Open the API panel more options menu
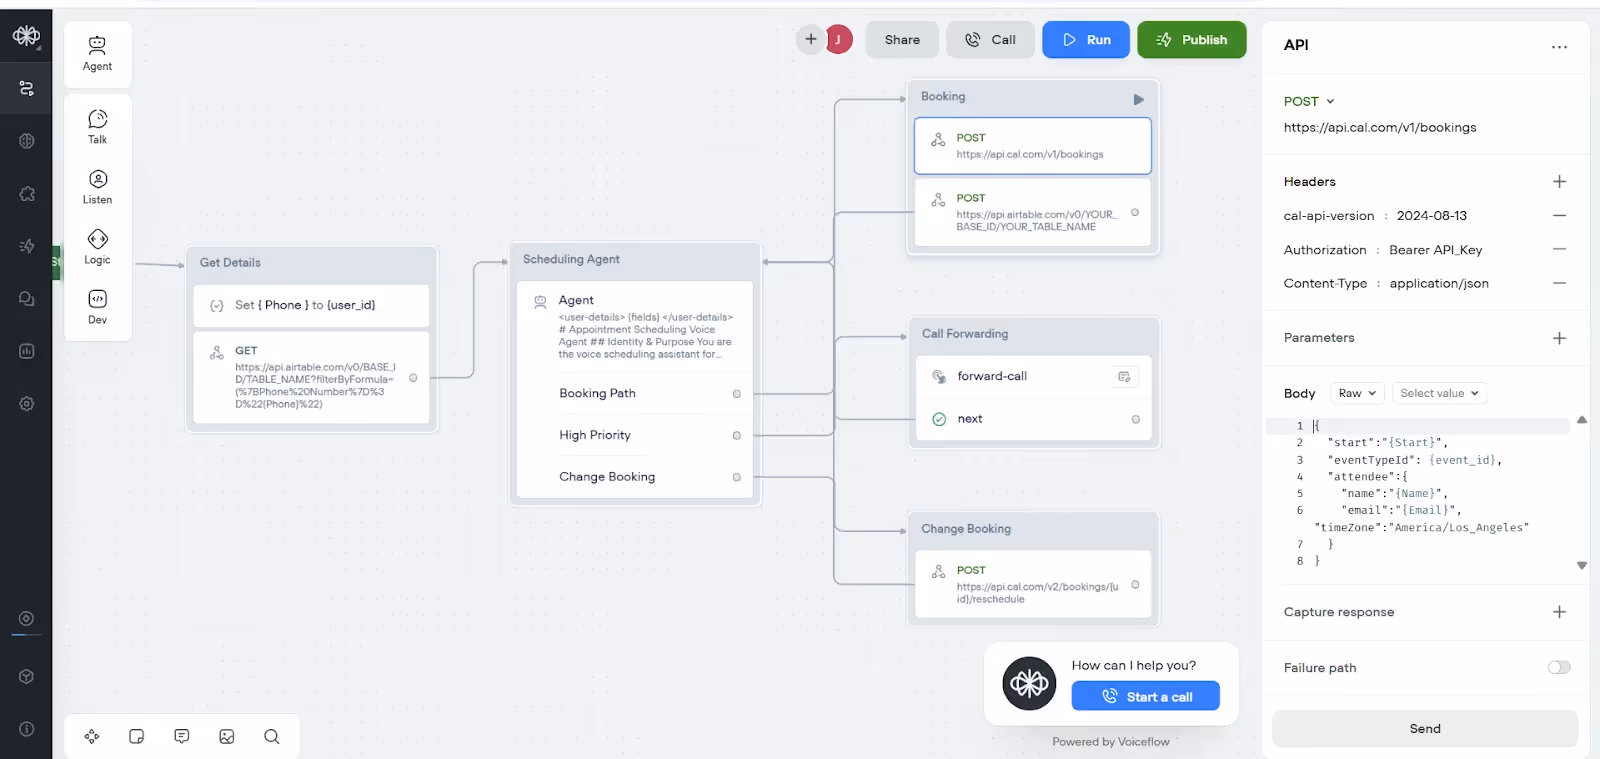The image size is (1600, 759). pyautogui.click(x=1559, y=47)
